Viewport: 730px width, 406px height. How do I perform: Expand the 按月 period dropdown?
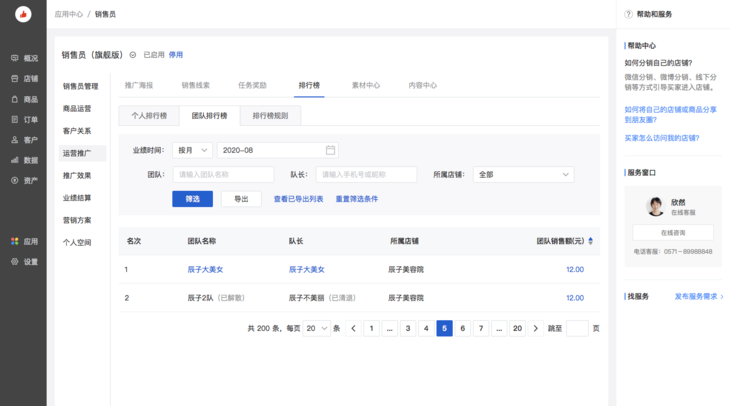pos(192,150)
